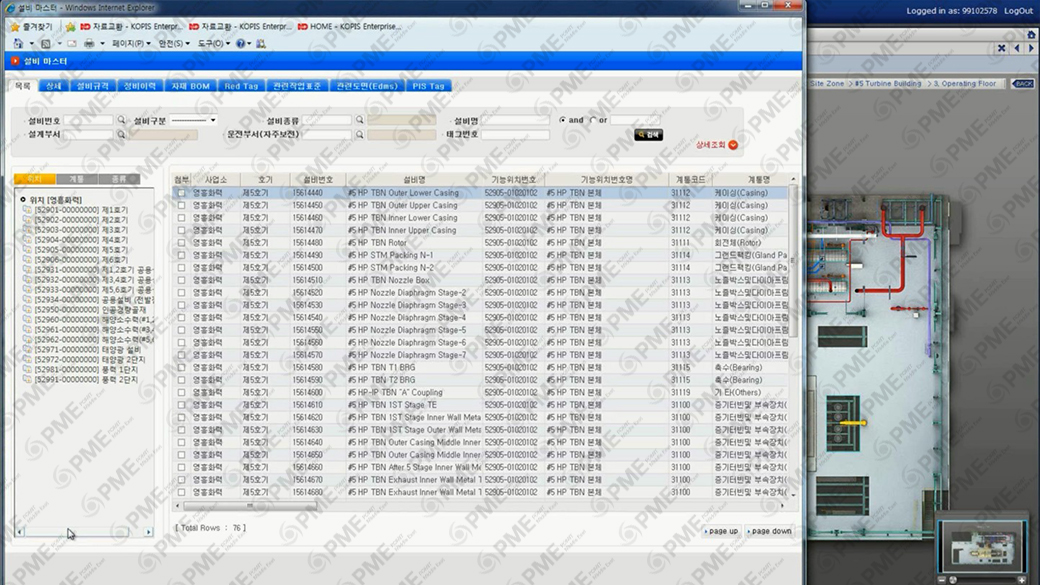Expand tree node [52905-00000000] 제5호기
This screenshot has height=585, width=1040.
click(x=27, y=250)
